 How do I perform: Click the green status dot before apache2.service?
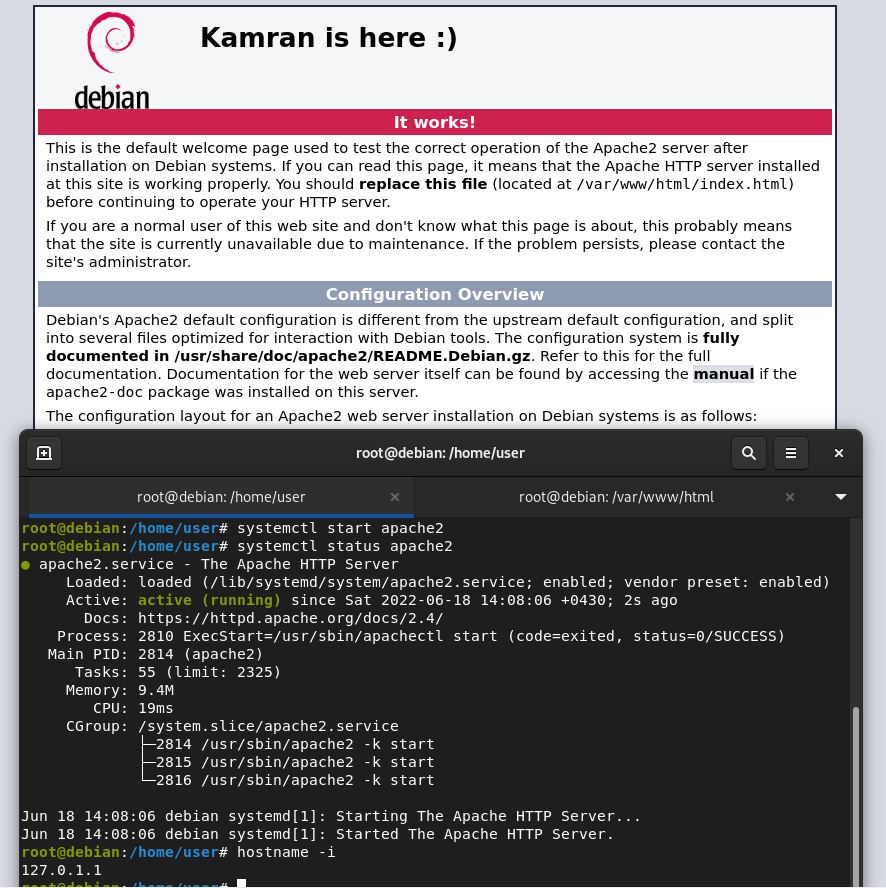[25, 565]
